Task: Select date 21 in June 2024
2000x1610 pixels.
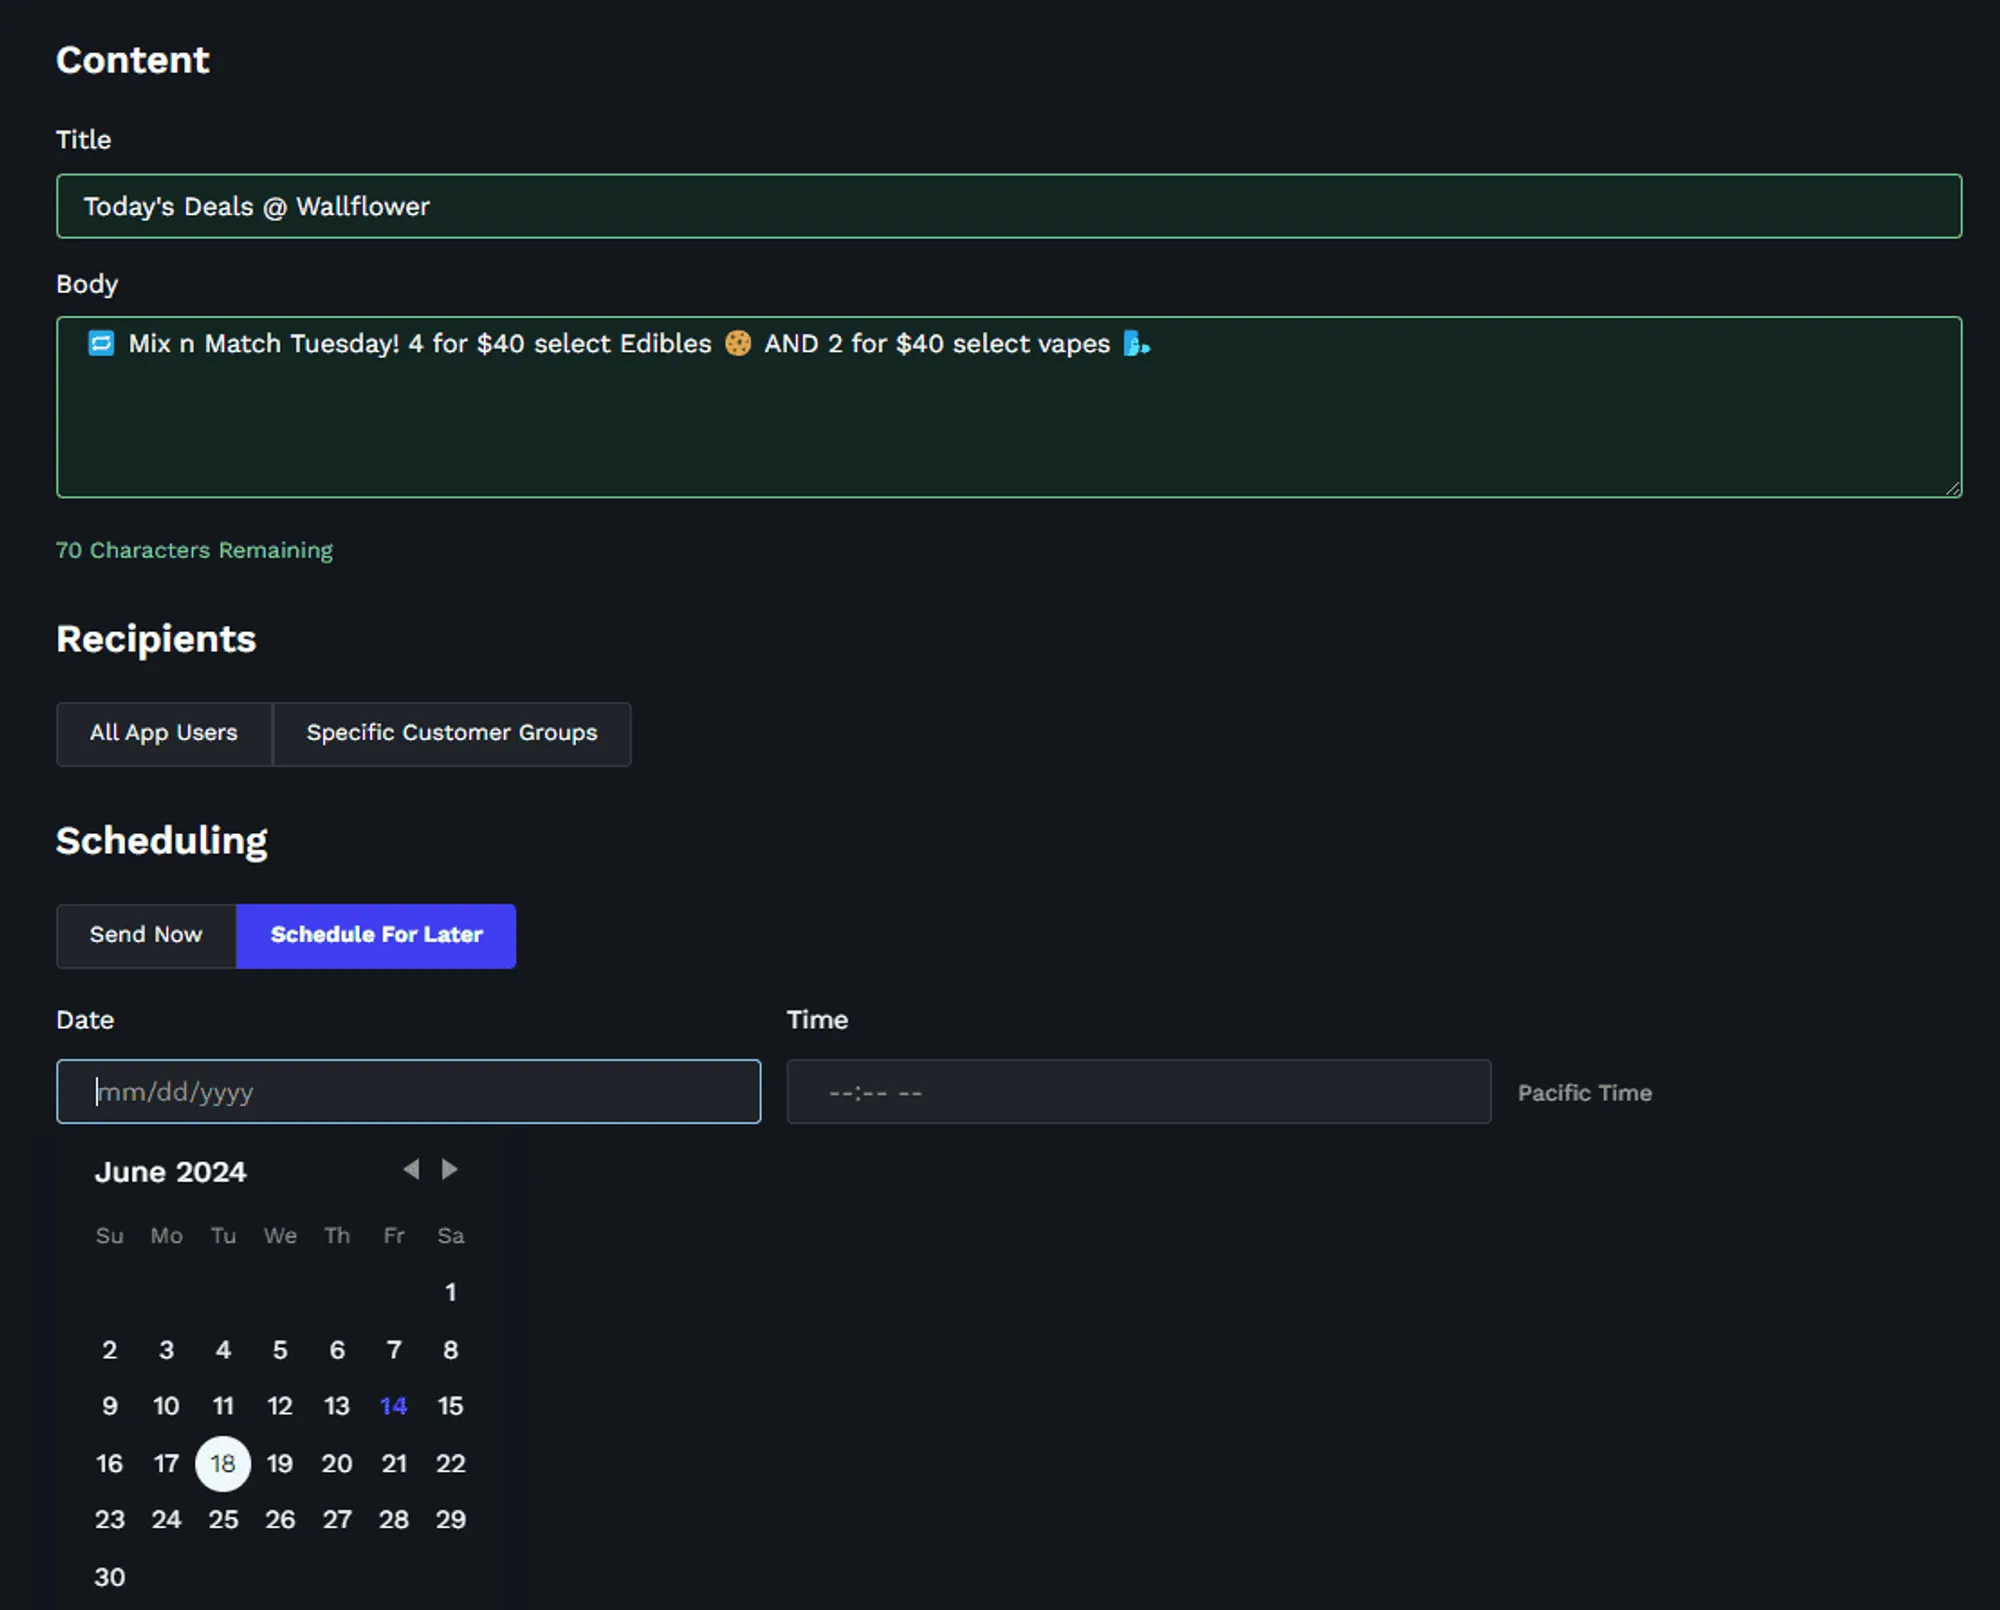Action: pos(394,1464)
